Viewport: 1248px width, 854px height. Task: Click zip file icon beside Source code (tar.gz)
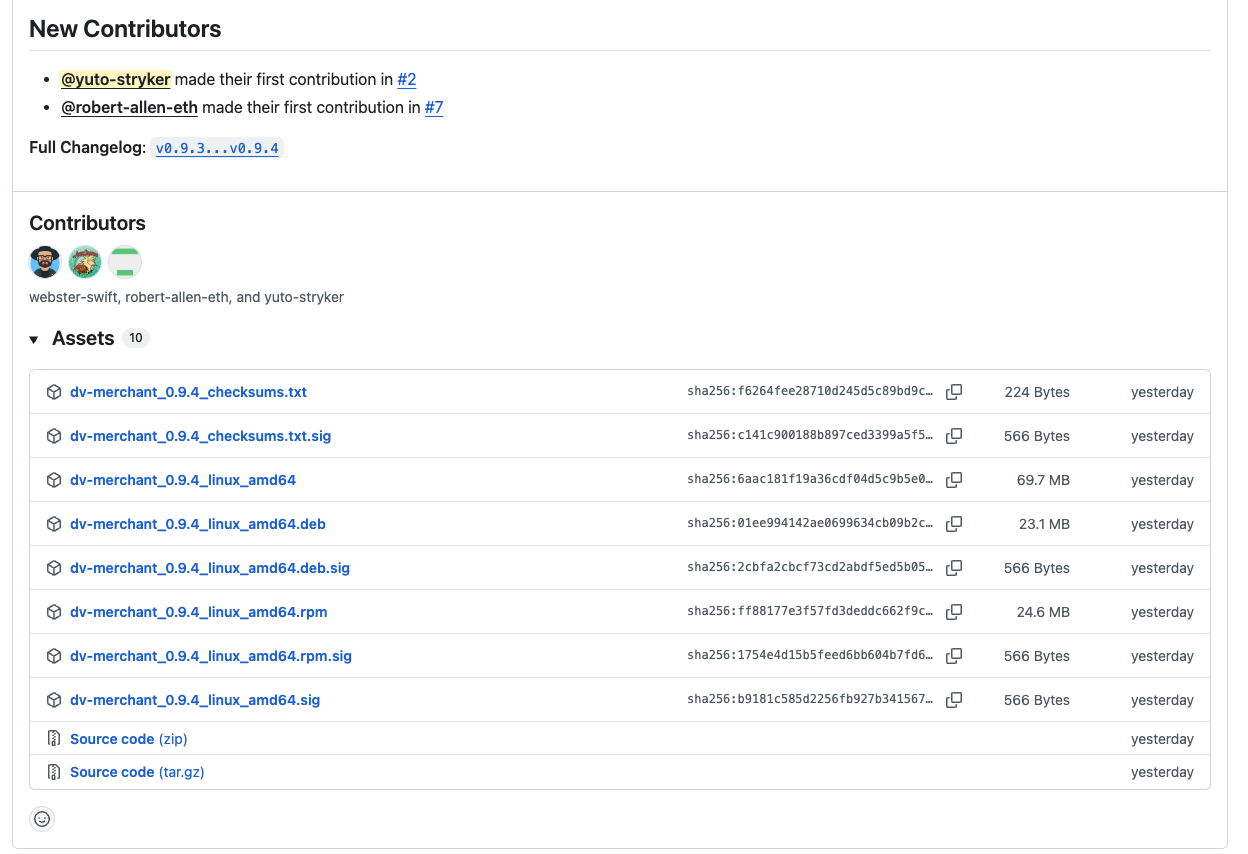click(x=54, y=772)
